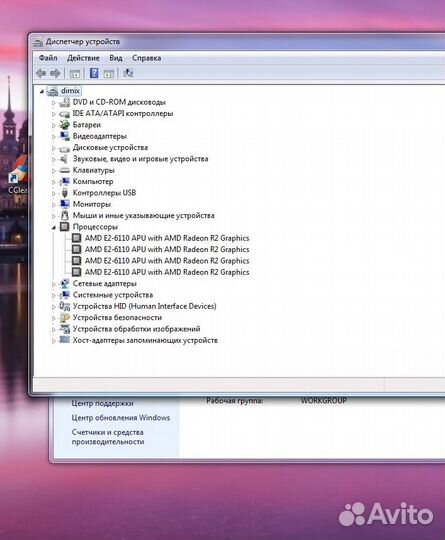Open Центр обновления Windows link
The height and width of the screenshot is (540, 445).
[x=121, y=418]
